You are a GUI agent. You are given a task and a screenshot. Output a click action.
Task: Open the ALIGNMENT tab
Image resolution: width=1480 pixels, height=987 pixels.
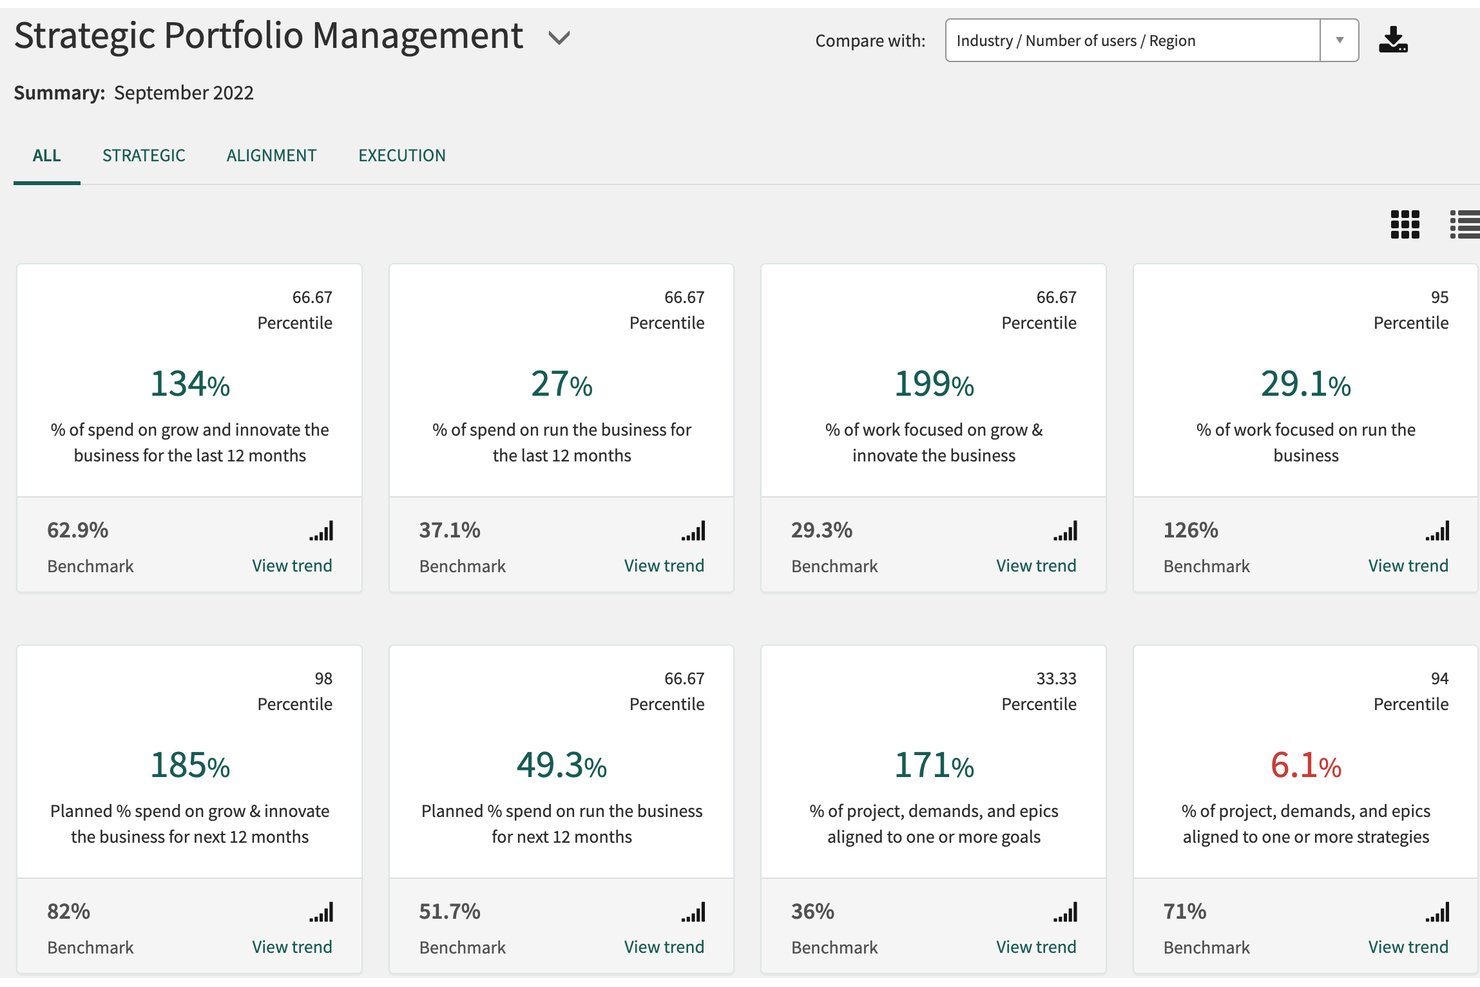(x=271, y=156)
